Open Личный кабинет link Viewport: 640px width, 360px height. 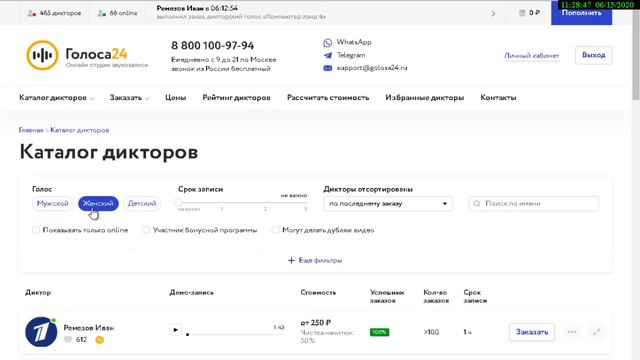pos(531,56)
